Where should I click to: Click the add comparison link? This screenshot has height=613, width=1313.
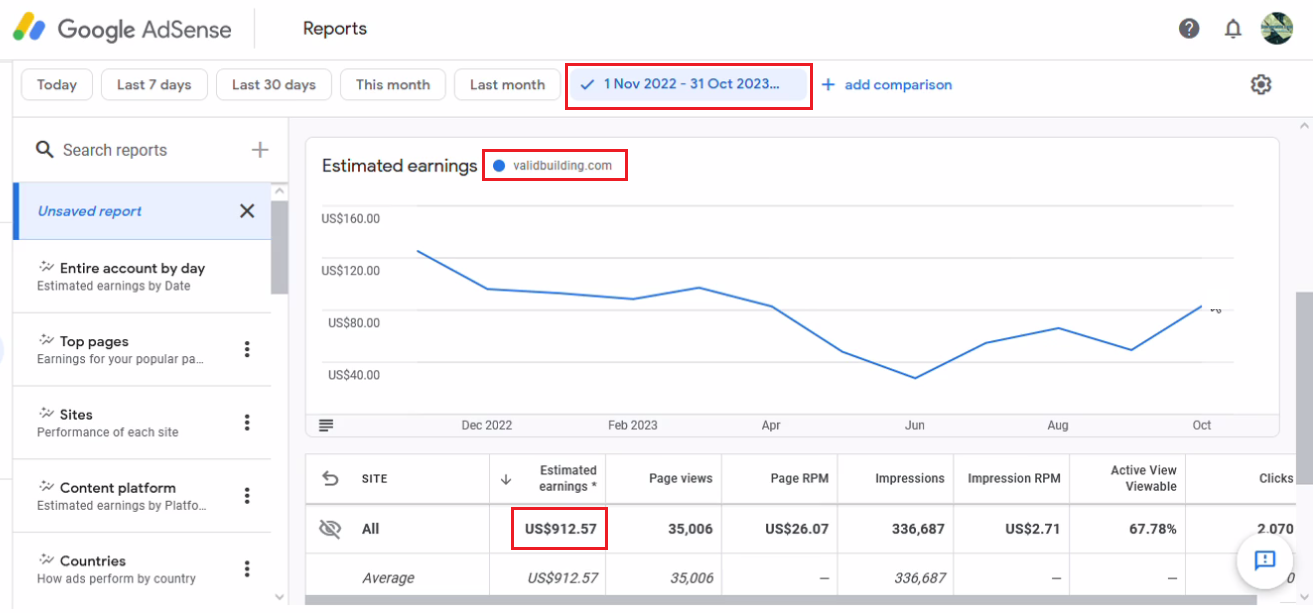click(898, 85)
